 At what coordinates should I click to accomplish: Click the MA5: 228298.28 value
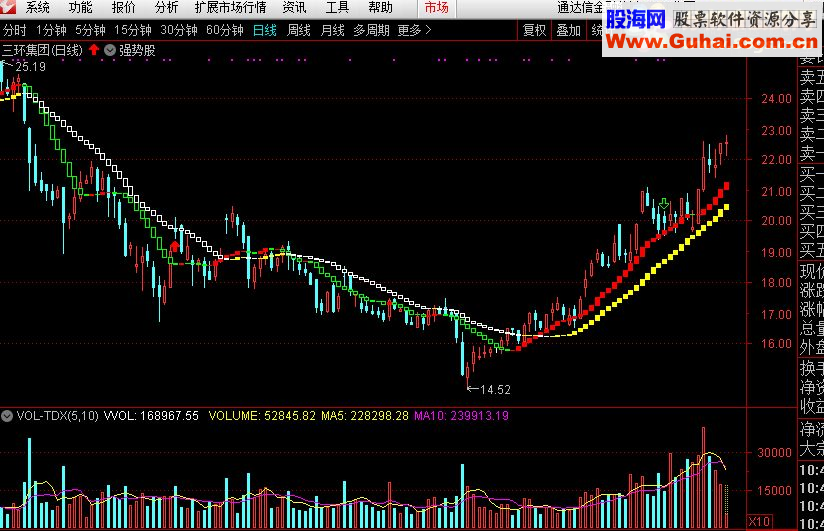click(365, 416)
